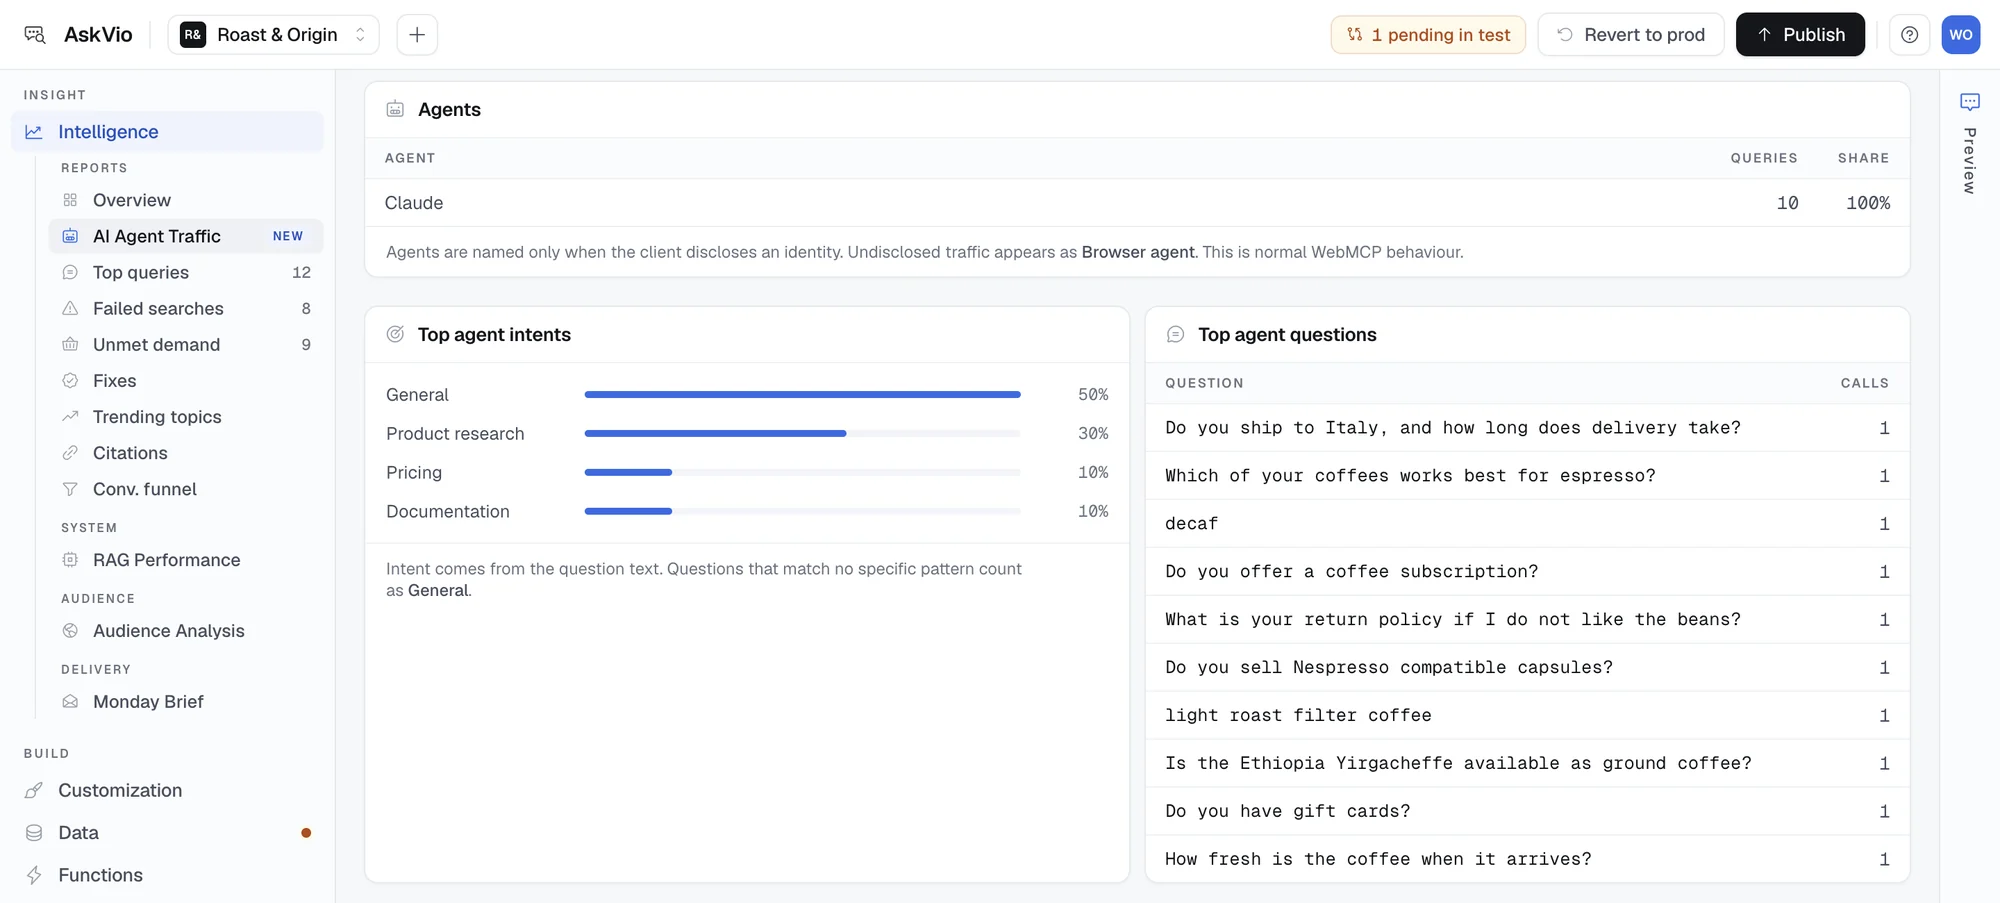Select the 'Do you ship to Italy' question
Screen dimensions: 2000x903
pyautogui.click(x=1527, y=428)
